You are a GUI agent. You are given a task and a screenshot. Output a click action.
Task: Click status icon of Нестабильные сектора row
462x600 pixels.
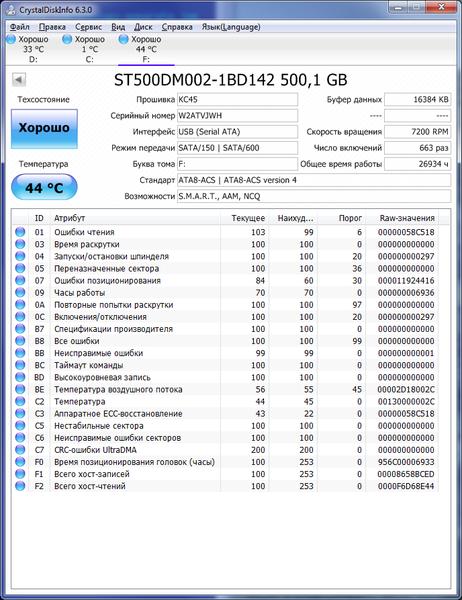20,426
